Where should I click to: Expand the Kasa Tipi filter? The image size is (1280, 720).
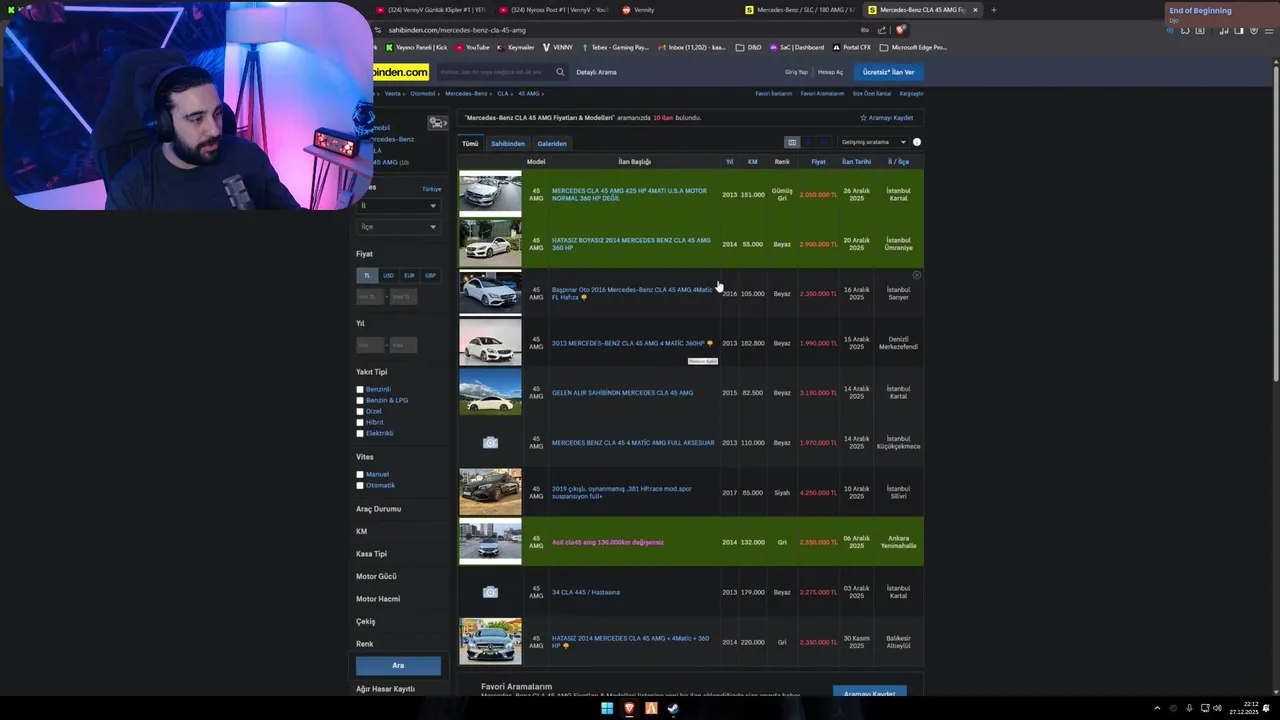click(x=371, y=554)
